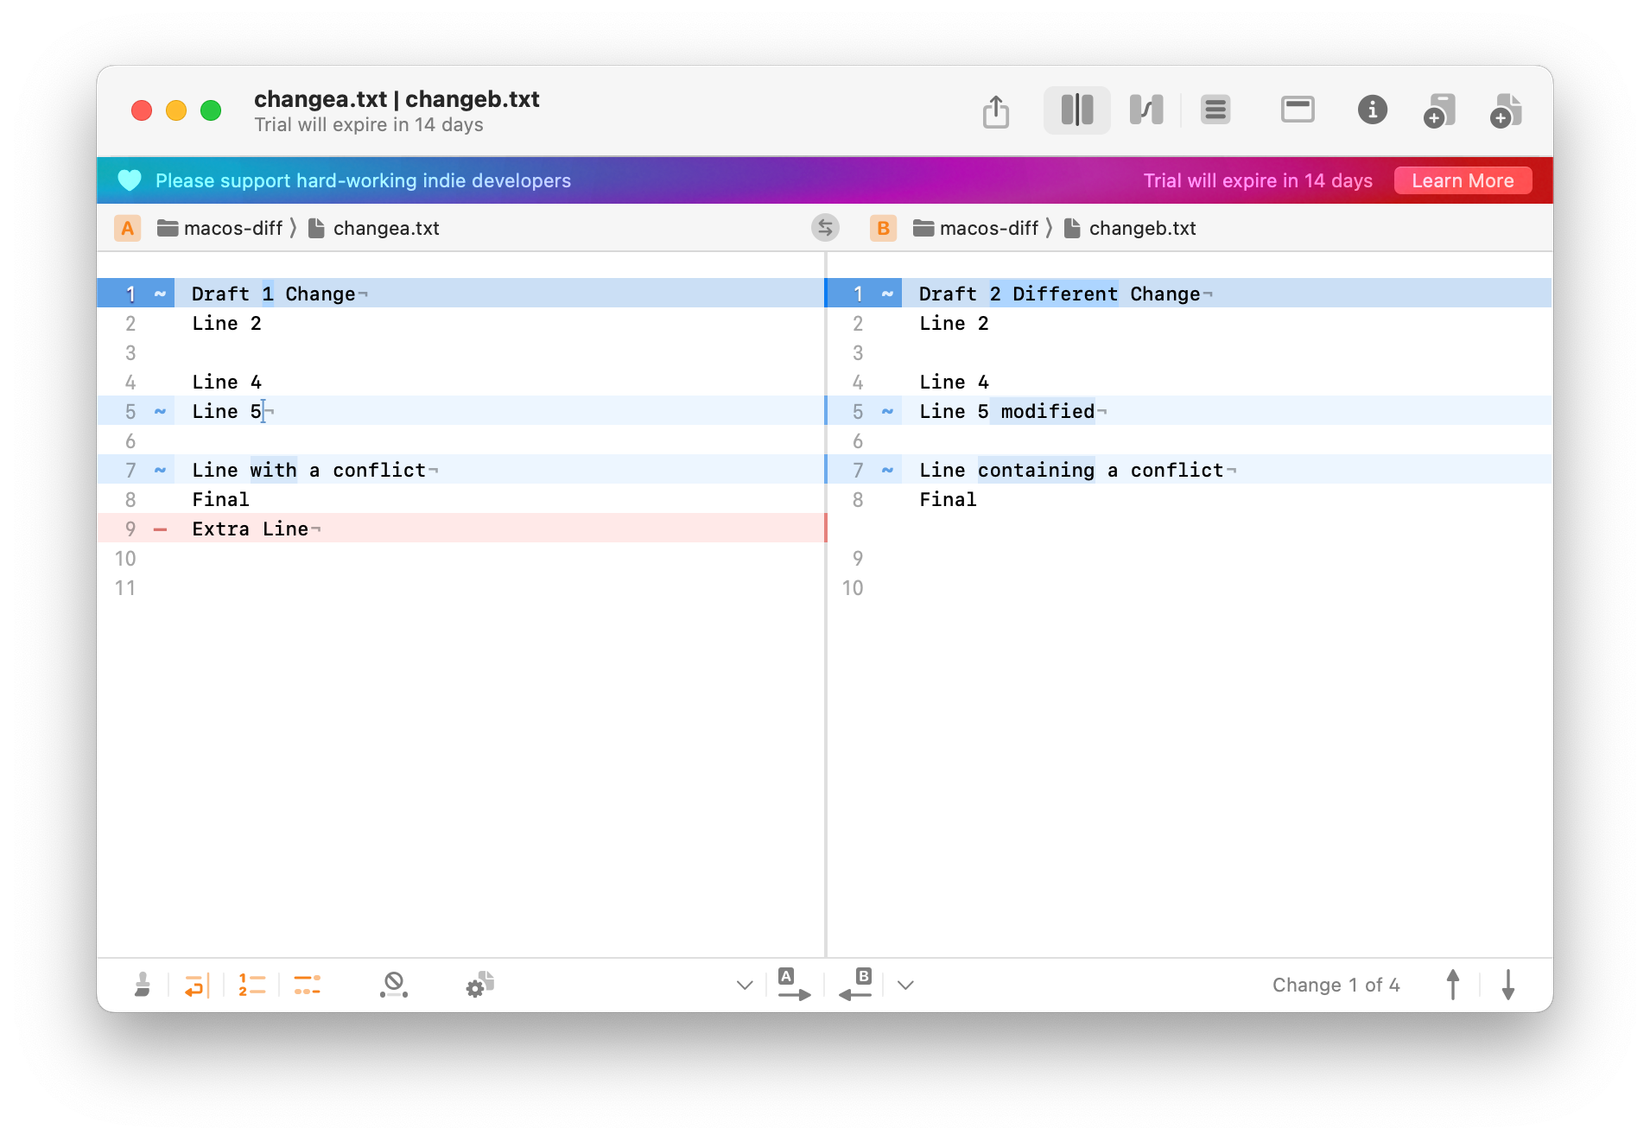Open the Unified view option
This screenshot has width=1650, height=1140.
pyautogui.click(x=1215, y=110)
